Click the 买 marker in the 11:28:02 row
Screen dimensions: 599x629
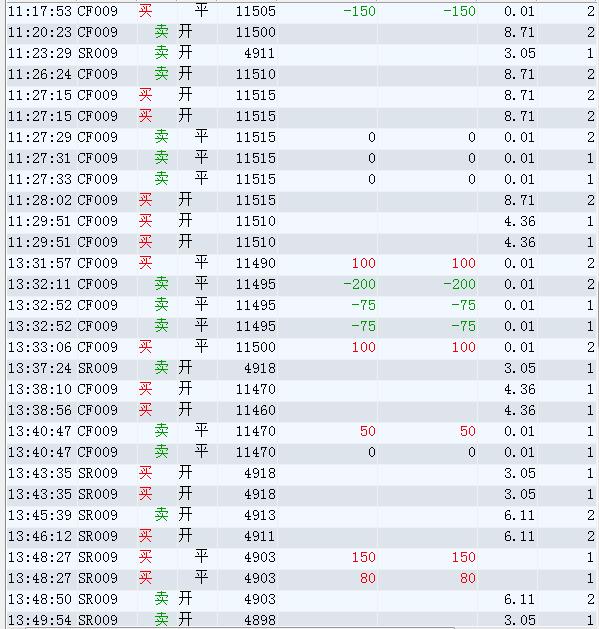[x=145, y=200]
